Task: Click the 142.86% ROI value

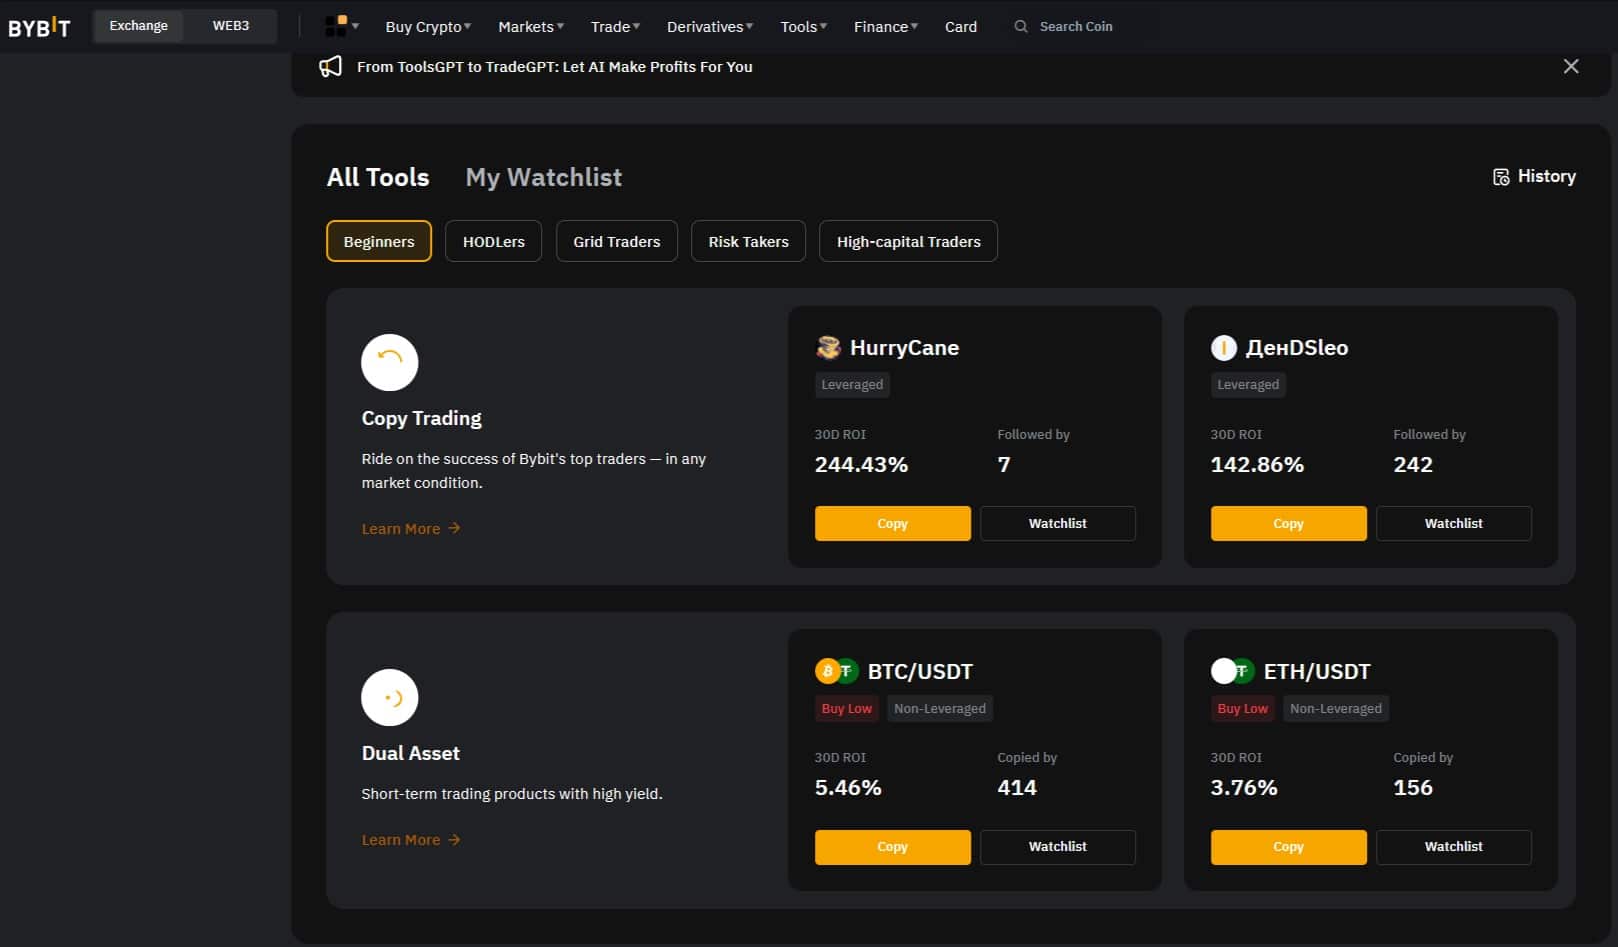Action: click(1258, 464)
